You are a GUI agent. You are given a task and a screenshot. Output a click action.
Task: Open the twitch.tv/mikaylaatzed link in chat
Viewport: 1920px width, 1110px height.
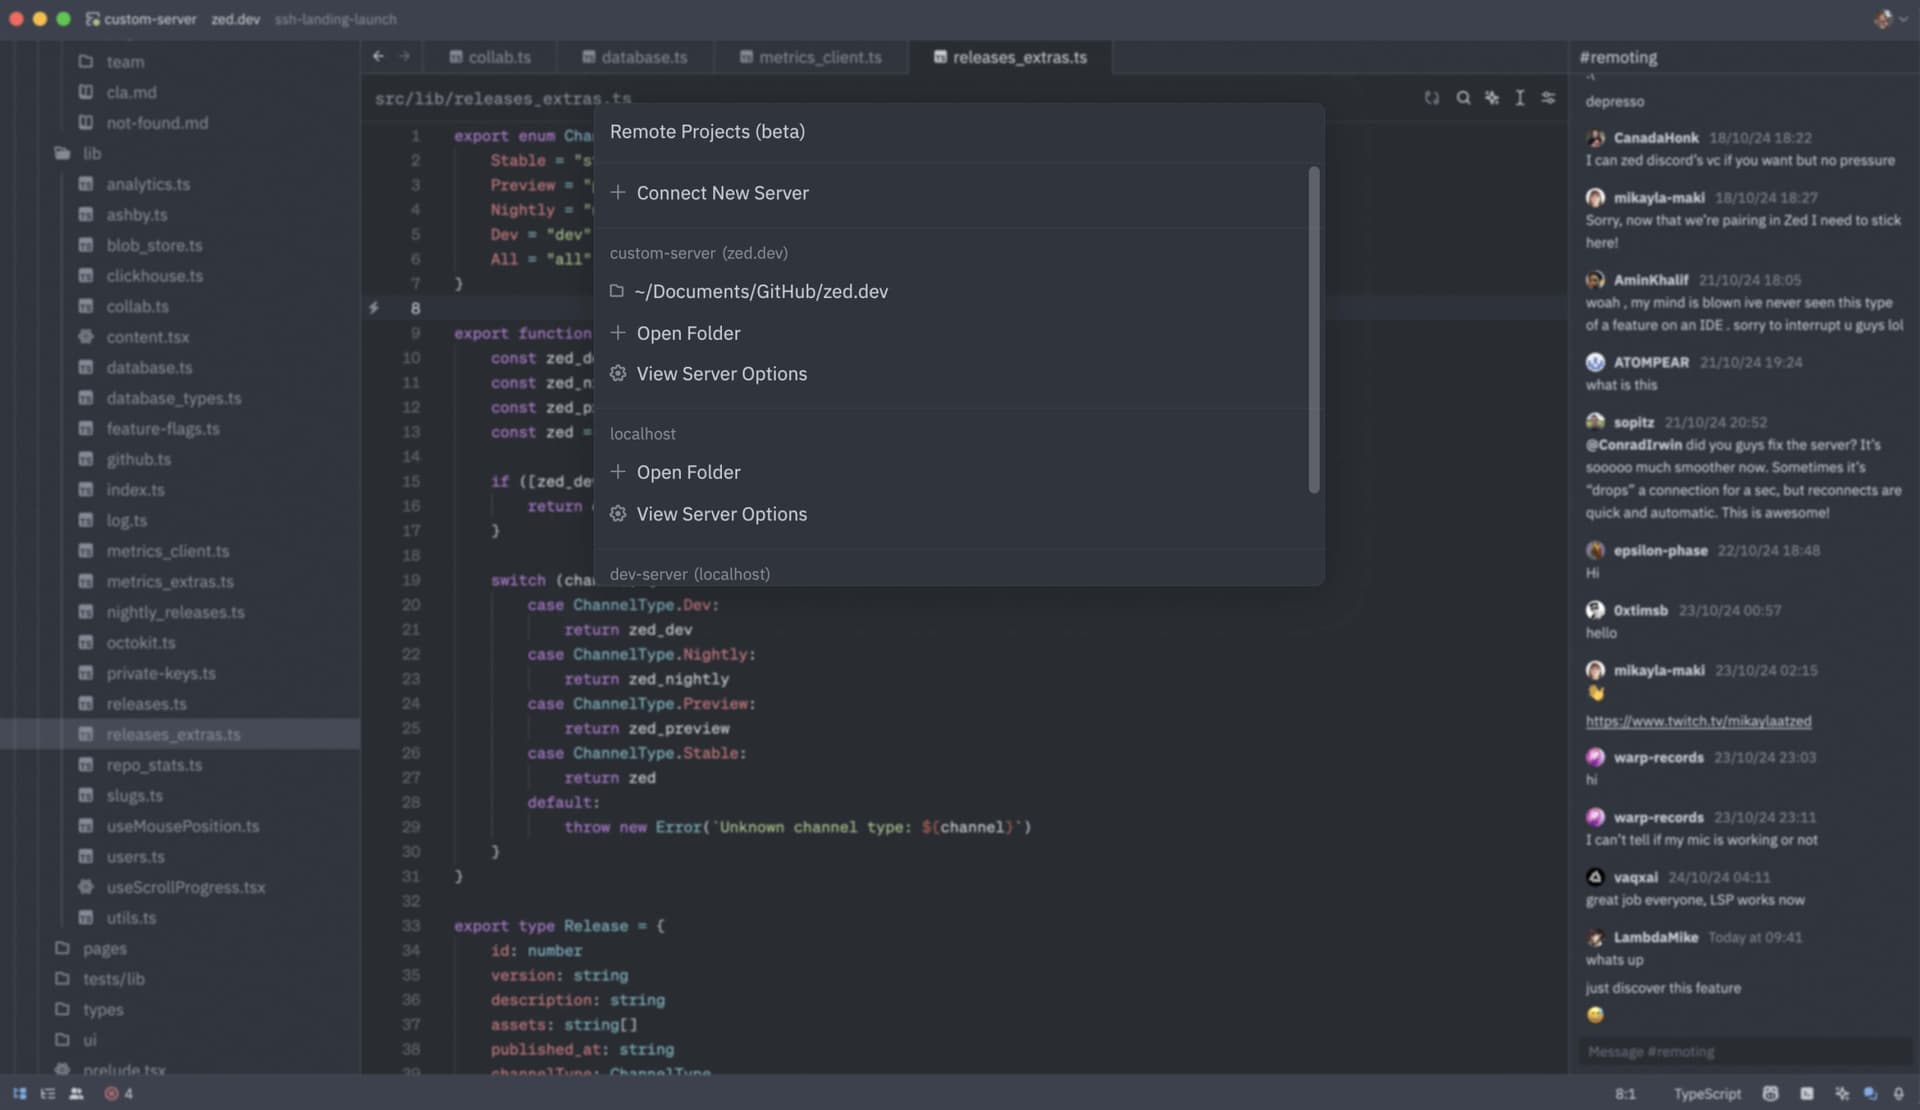pos(1698,721)
